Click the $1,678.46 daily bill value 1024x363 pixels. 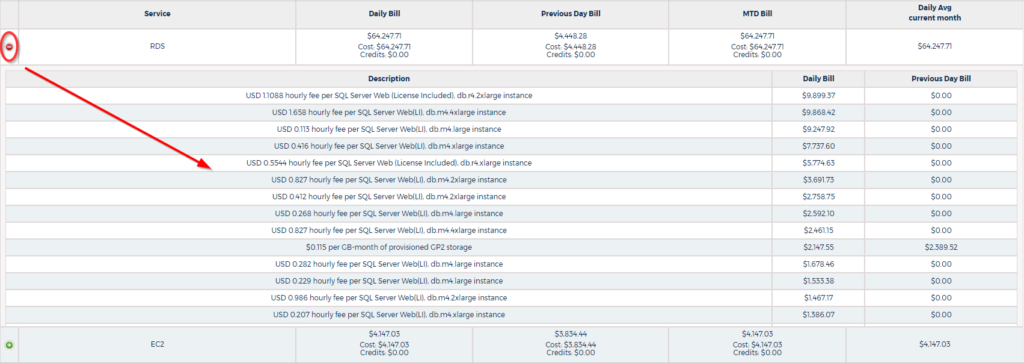(818, 264)
